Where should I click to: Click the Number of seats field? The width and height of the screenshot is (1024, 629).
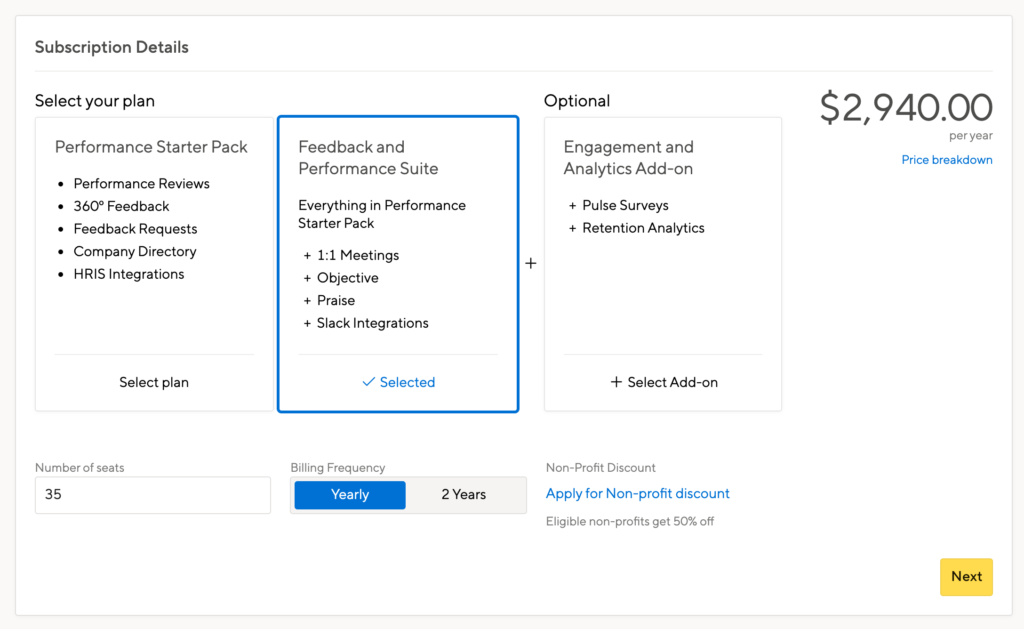(153, 494)
